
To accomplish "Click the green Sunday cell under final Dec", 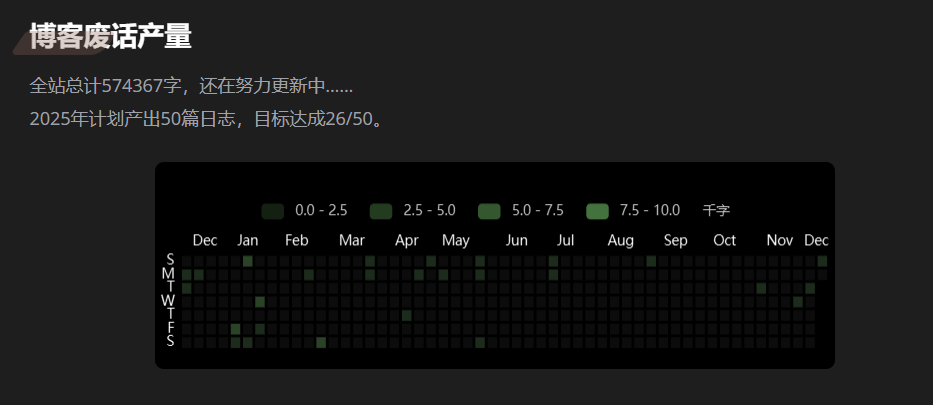I will pos(822,261).
